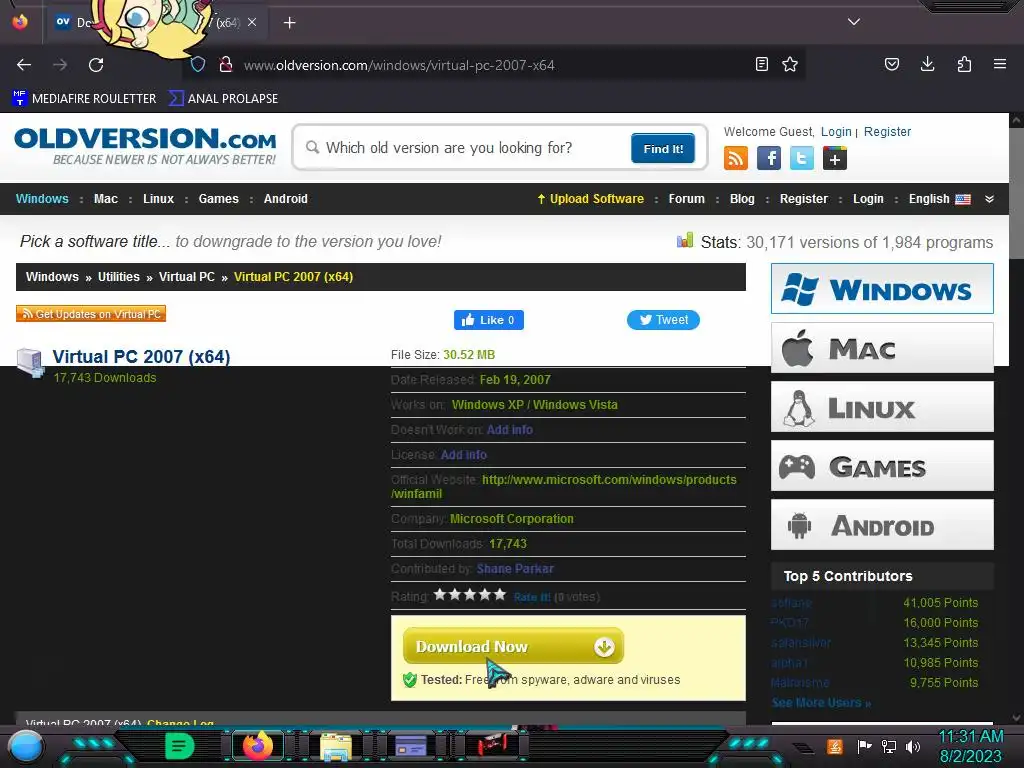Click the address bar URL
Screen dimensions: 1024x768
[x=399, y=65]
